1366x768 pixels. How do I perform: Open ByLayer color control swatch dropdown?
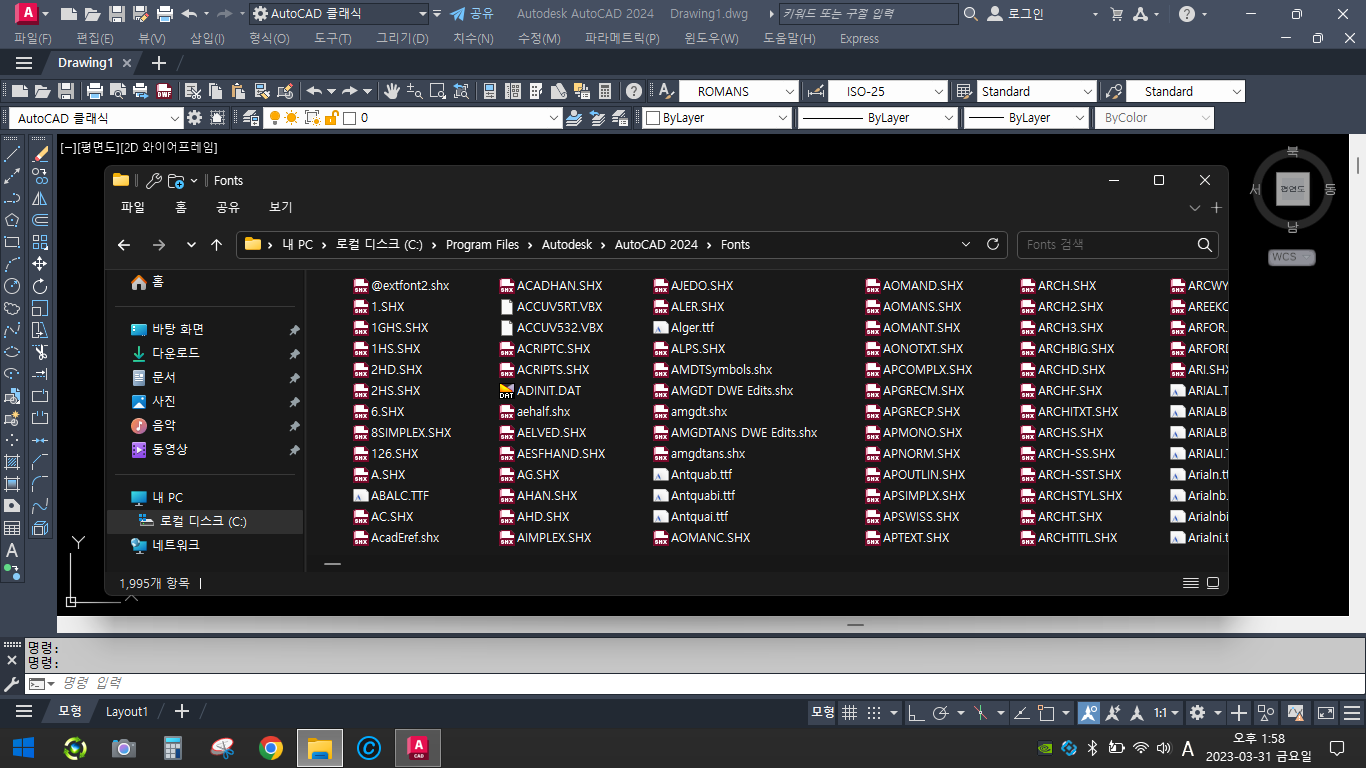[784, 118]
